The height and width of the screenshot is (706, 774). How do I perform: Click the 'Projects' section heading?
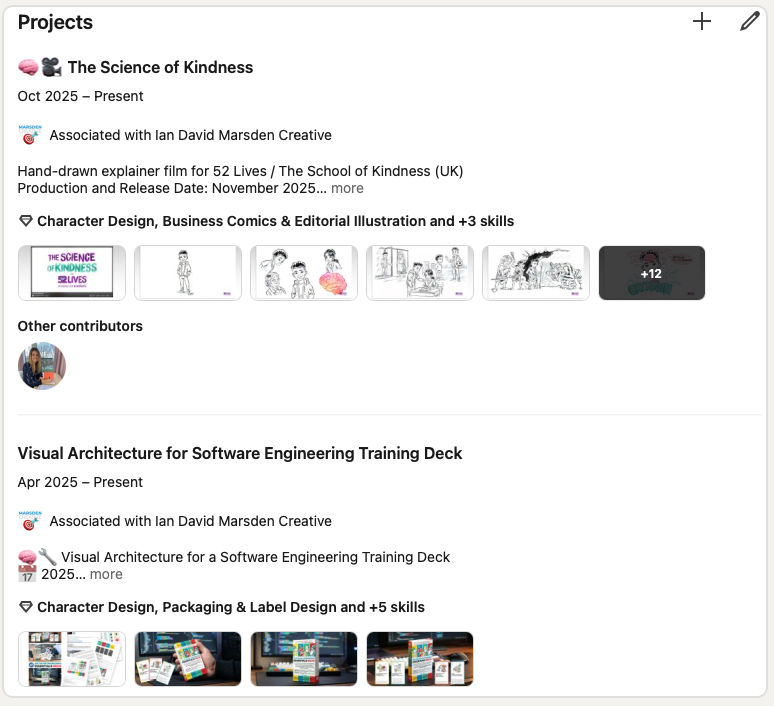point(55,22)
